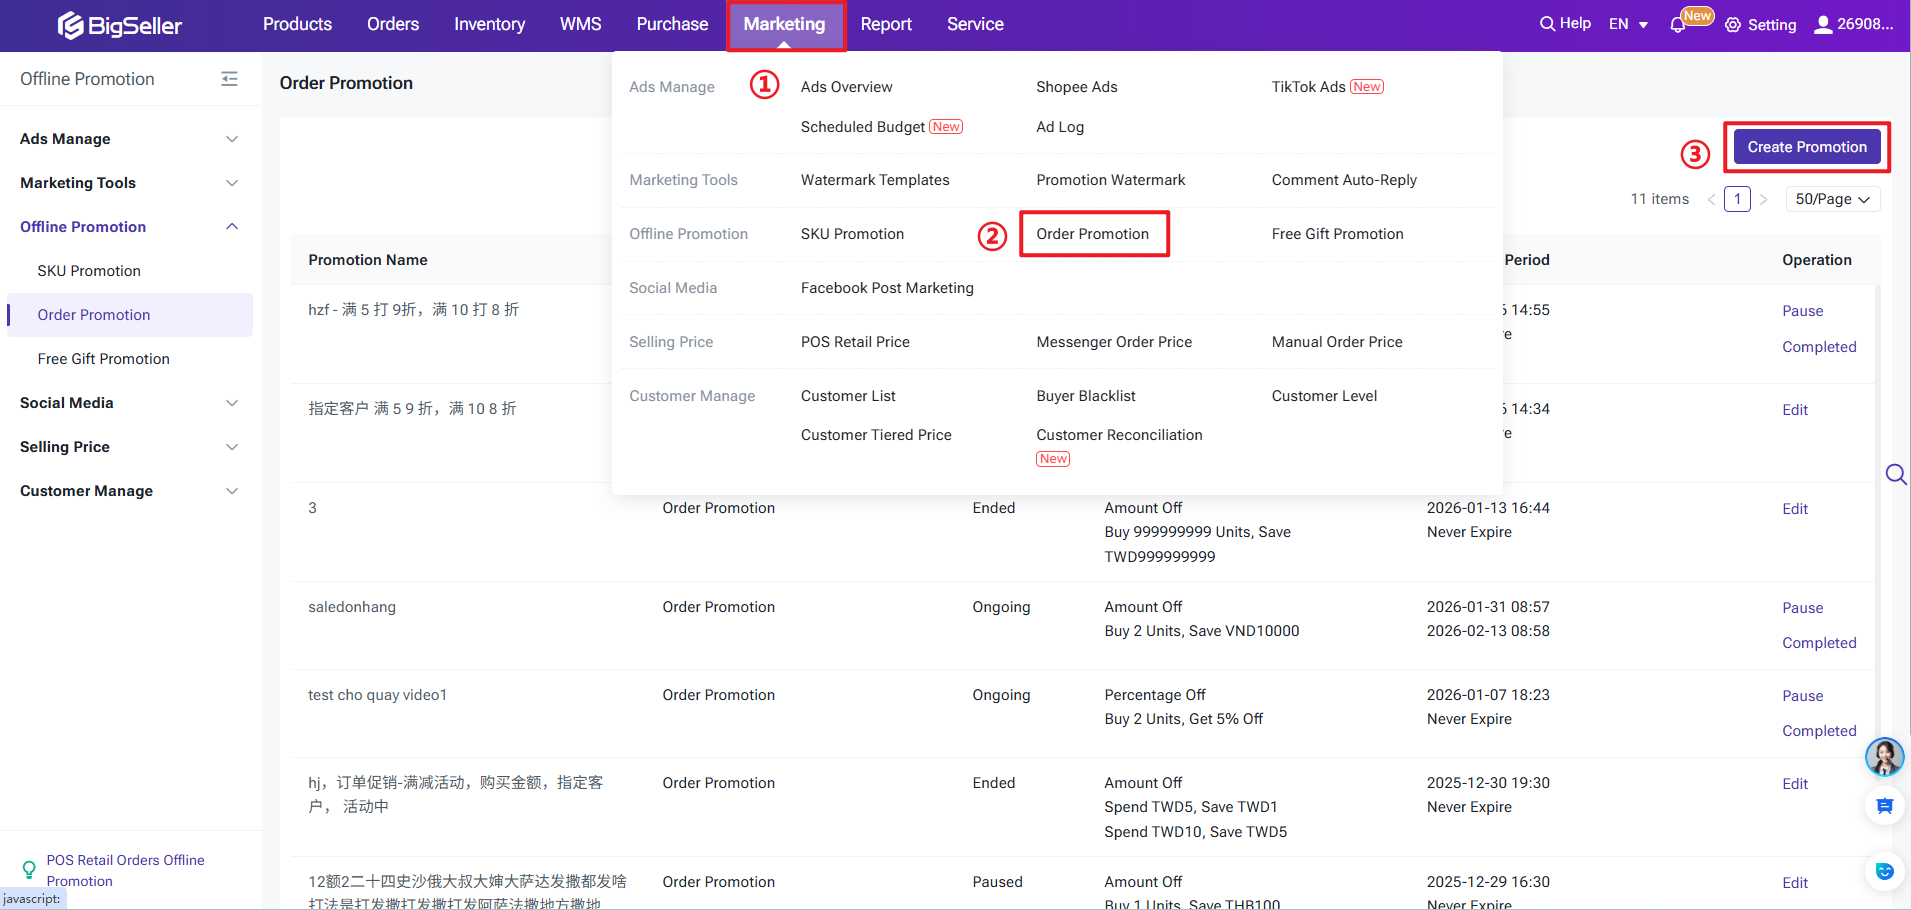Click the magnifier icon at right edge
The width and height of the screenshot is (1911, 910).
coord(1895,474)
